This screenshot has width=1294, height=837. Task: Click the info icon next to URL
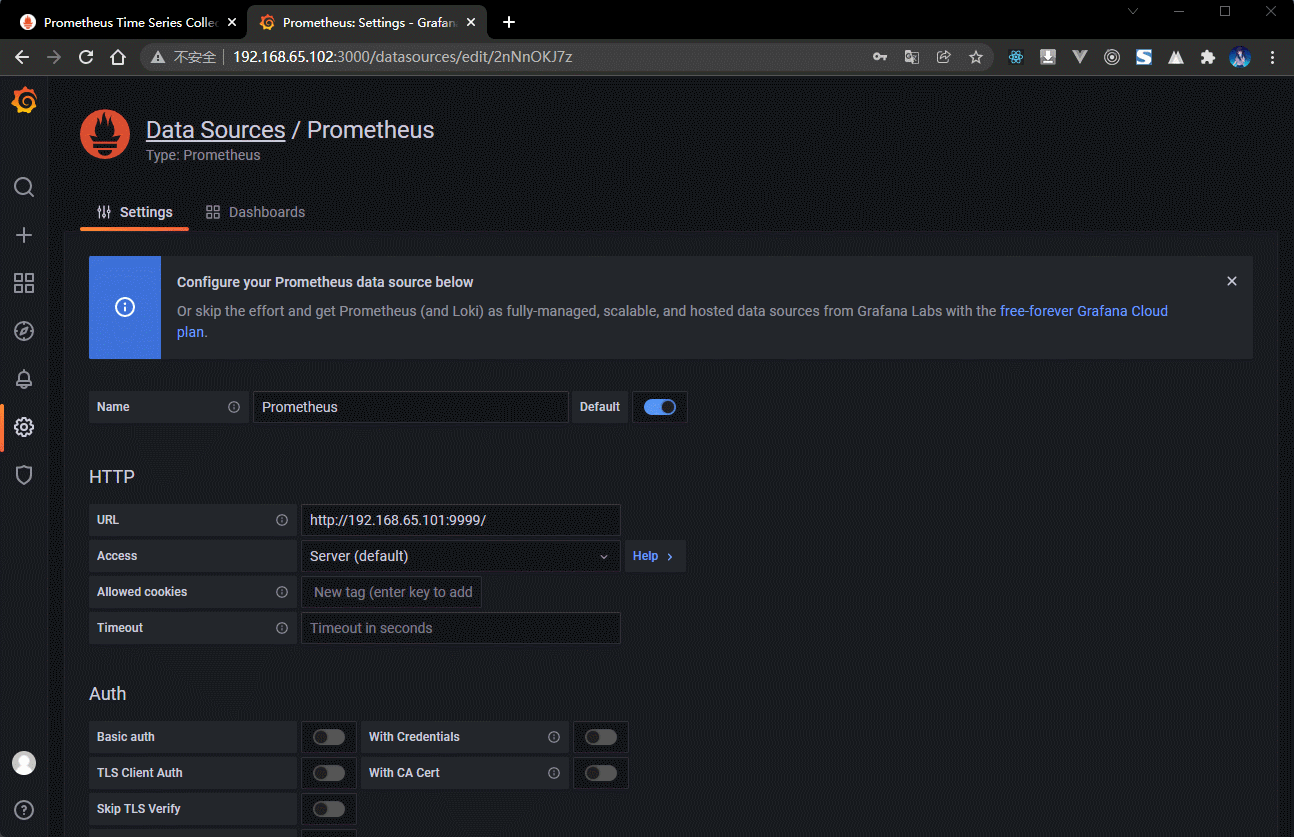(x=282, y=520)
